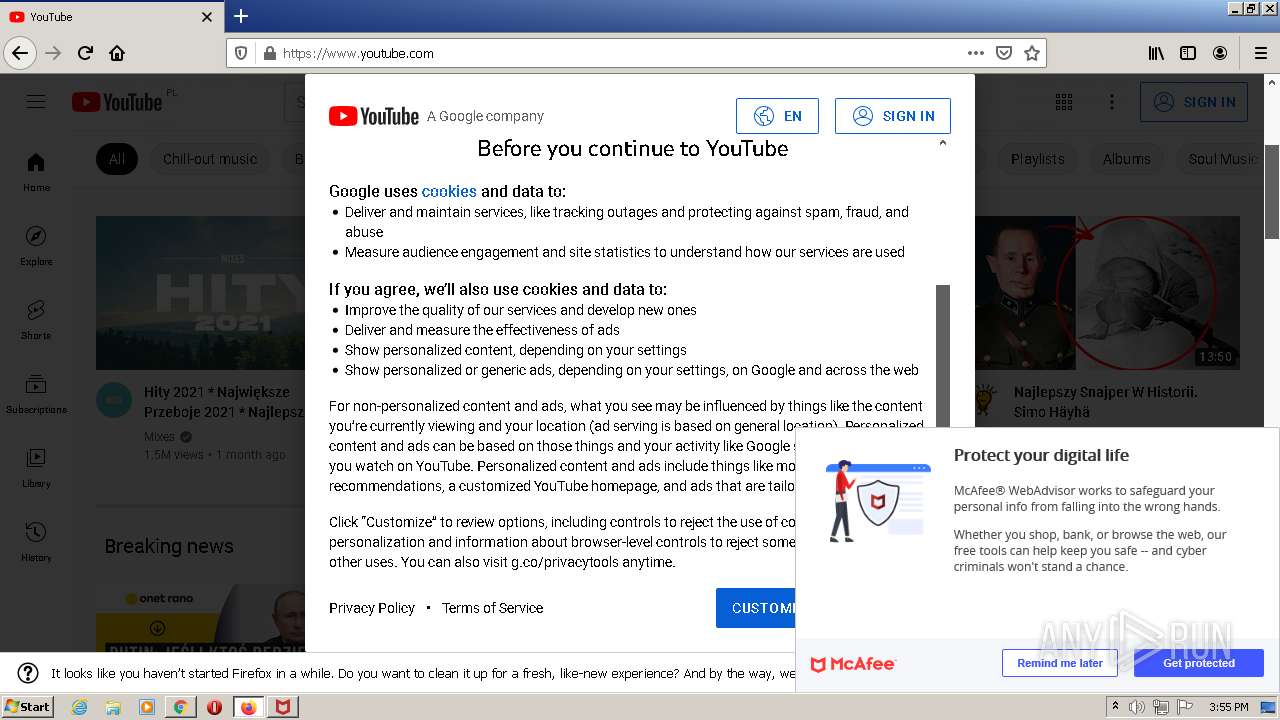Viewport: 1280px width, 720px height.
Task: Open McAfee from the taskbar
Action: click(x=283, y=707)
